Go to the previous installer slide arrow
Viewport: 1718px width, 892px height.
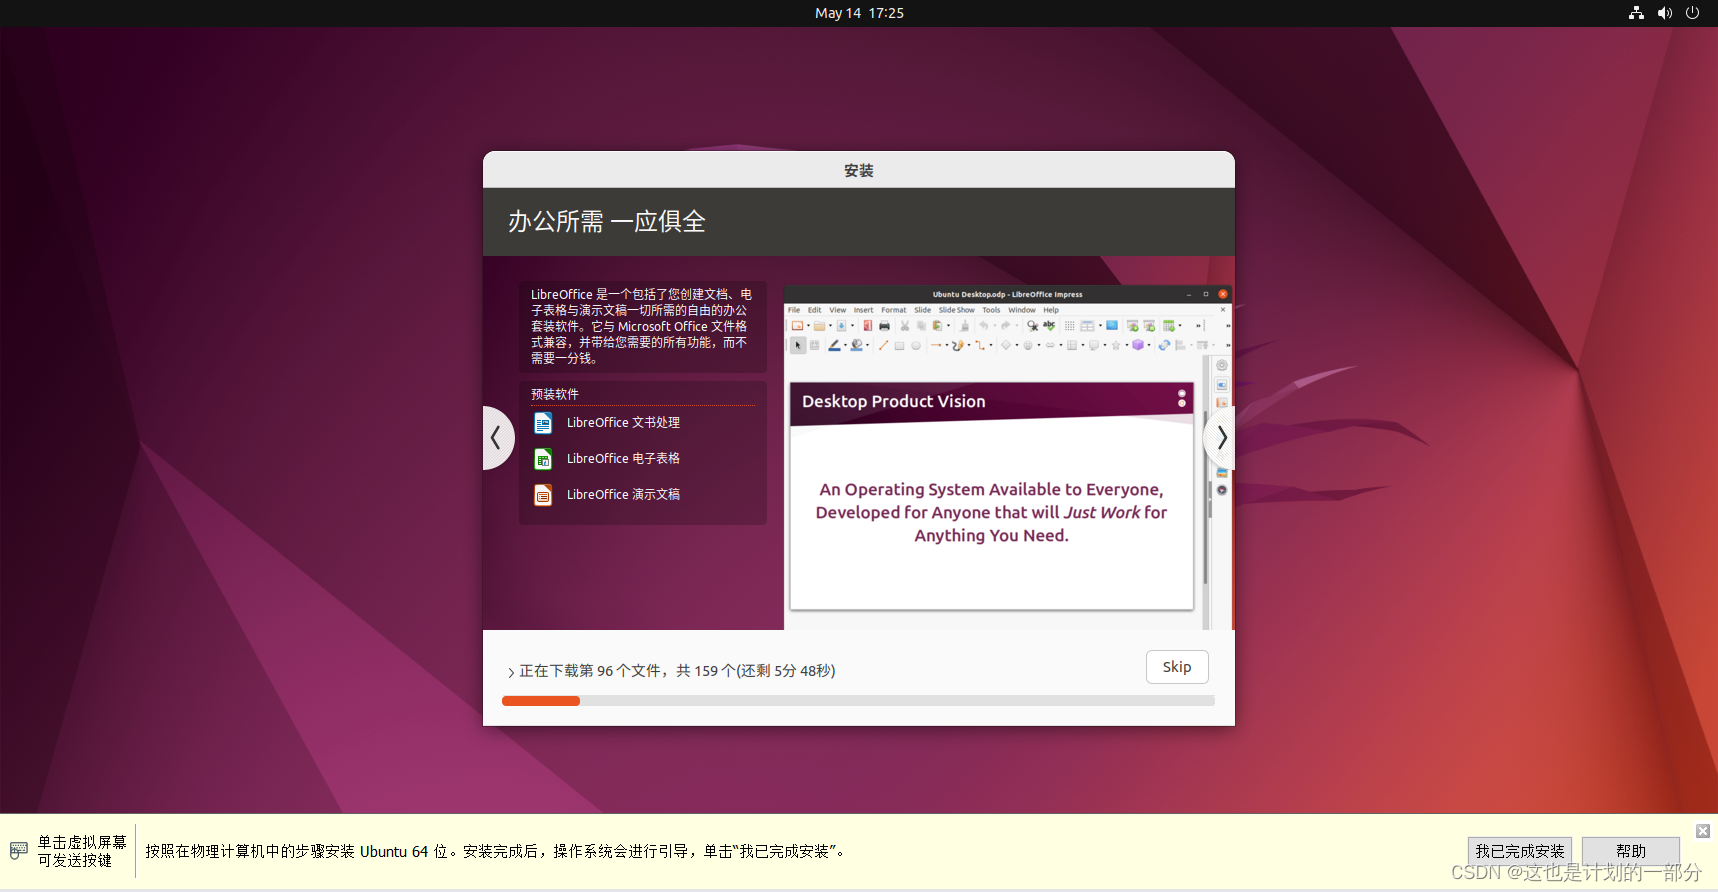(x=496, y=438)
